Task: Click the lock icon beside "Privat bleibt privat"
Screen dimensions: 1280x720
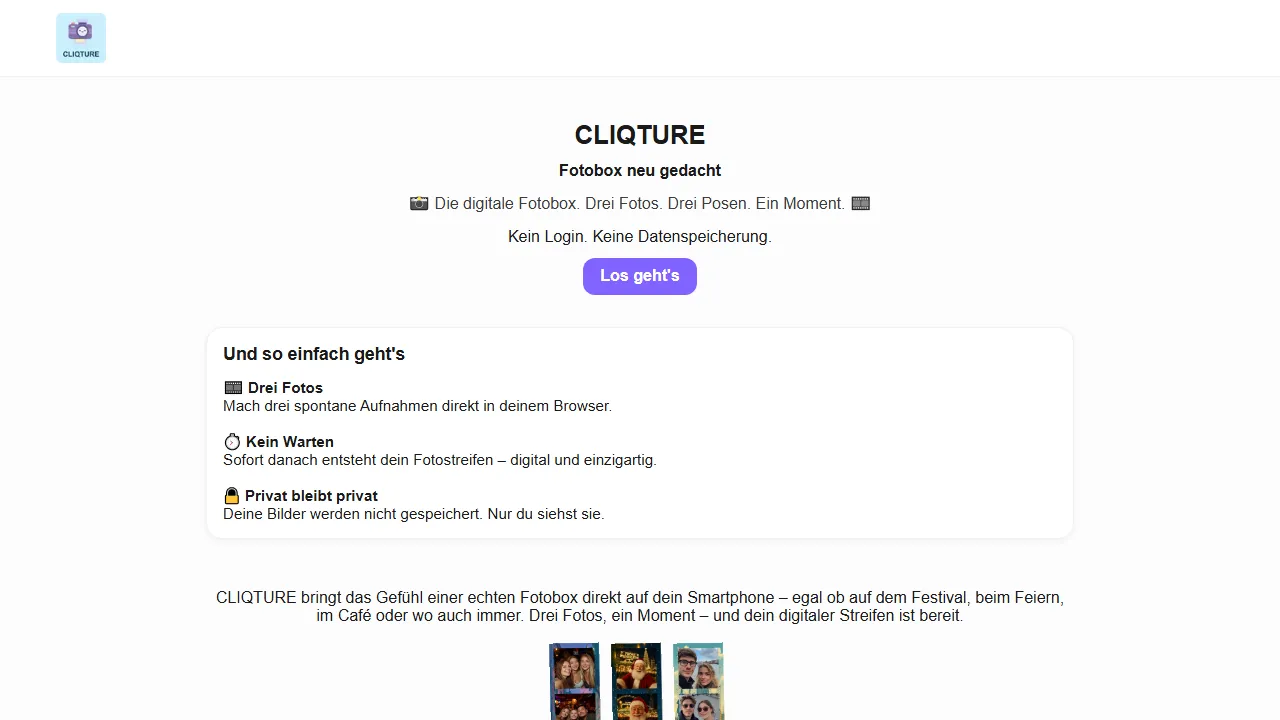Action: click(231, 495)
